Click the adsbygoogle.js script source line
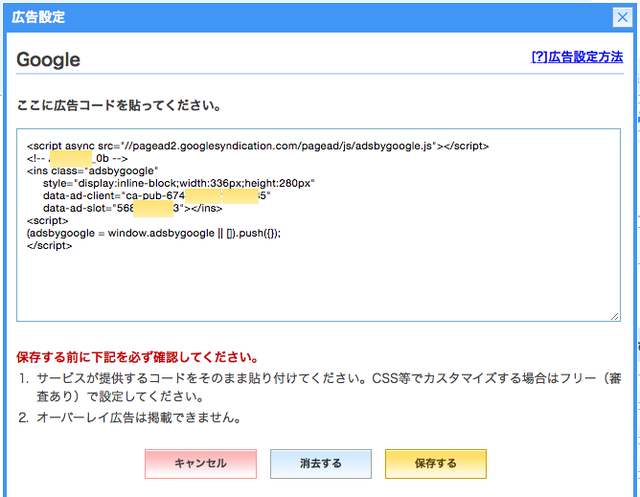 coord(258,146)
